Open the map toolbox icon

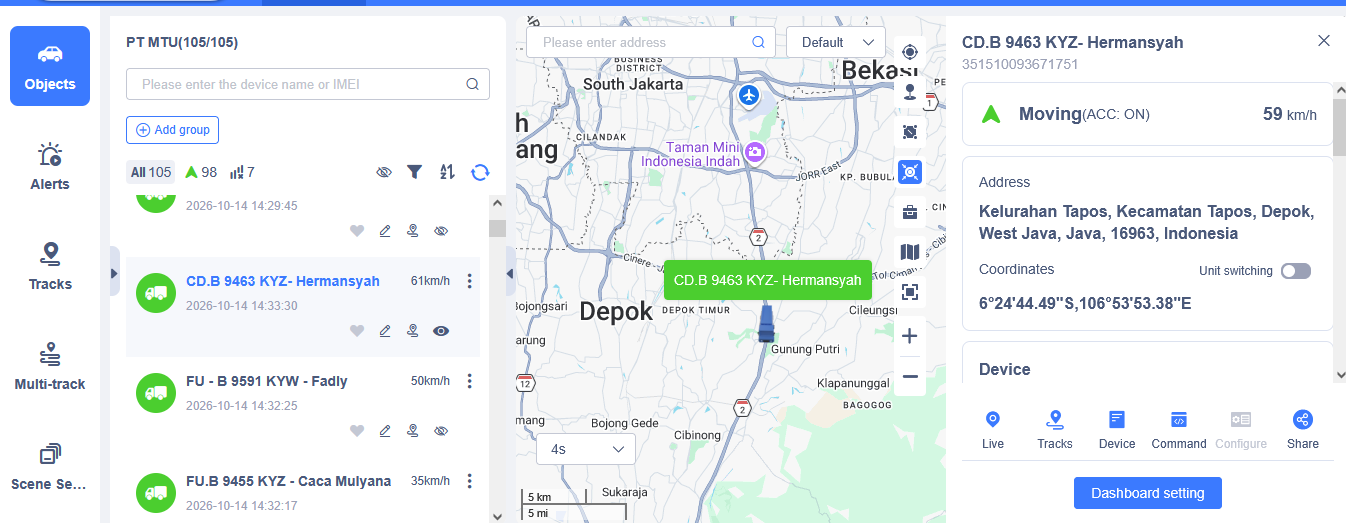pos(909,212)
